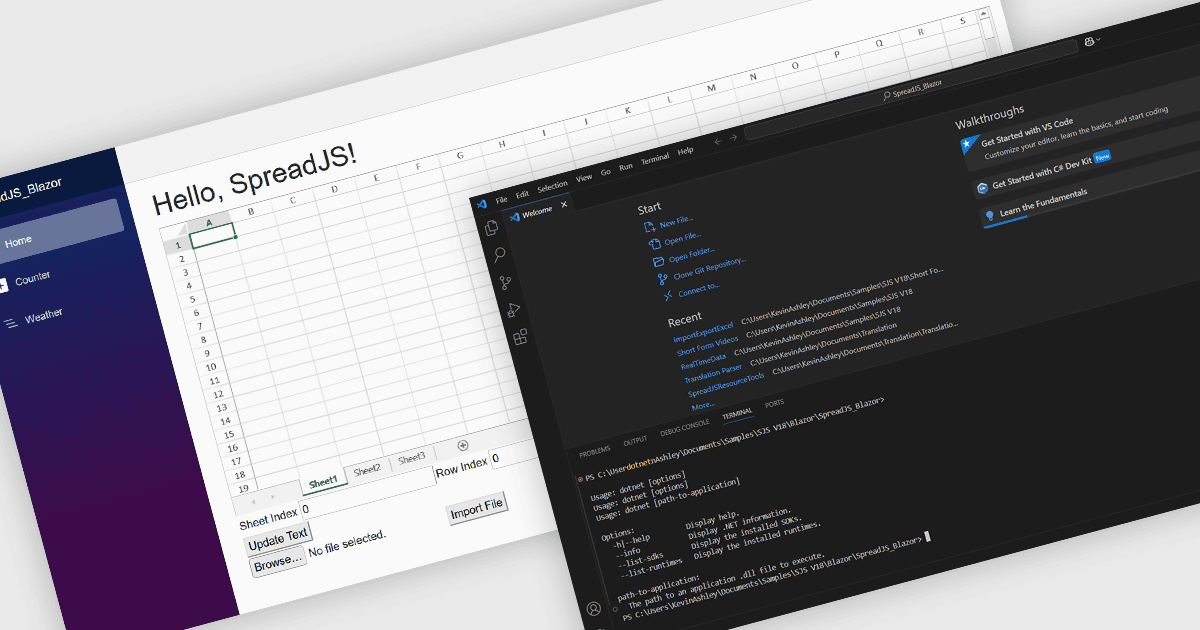Click the Row Index input field
Viewport: 1200px width, 630px height.
coord(513,456)
